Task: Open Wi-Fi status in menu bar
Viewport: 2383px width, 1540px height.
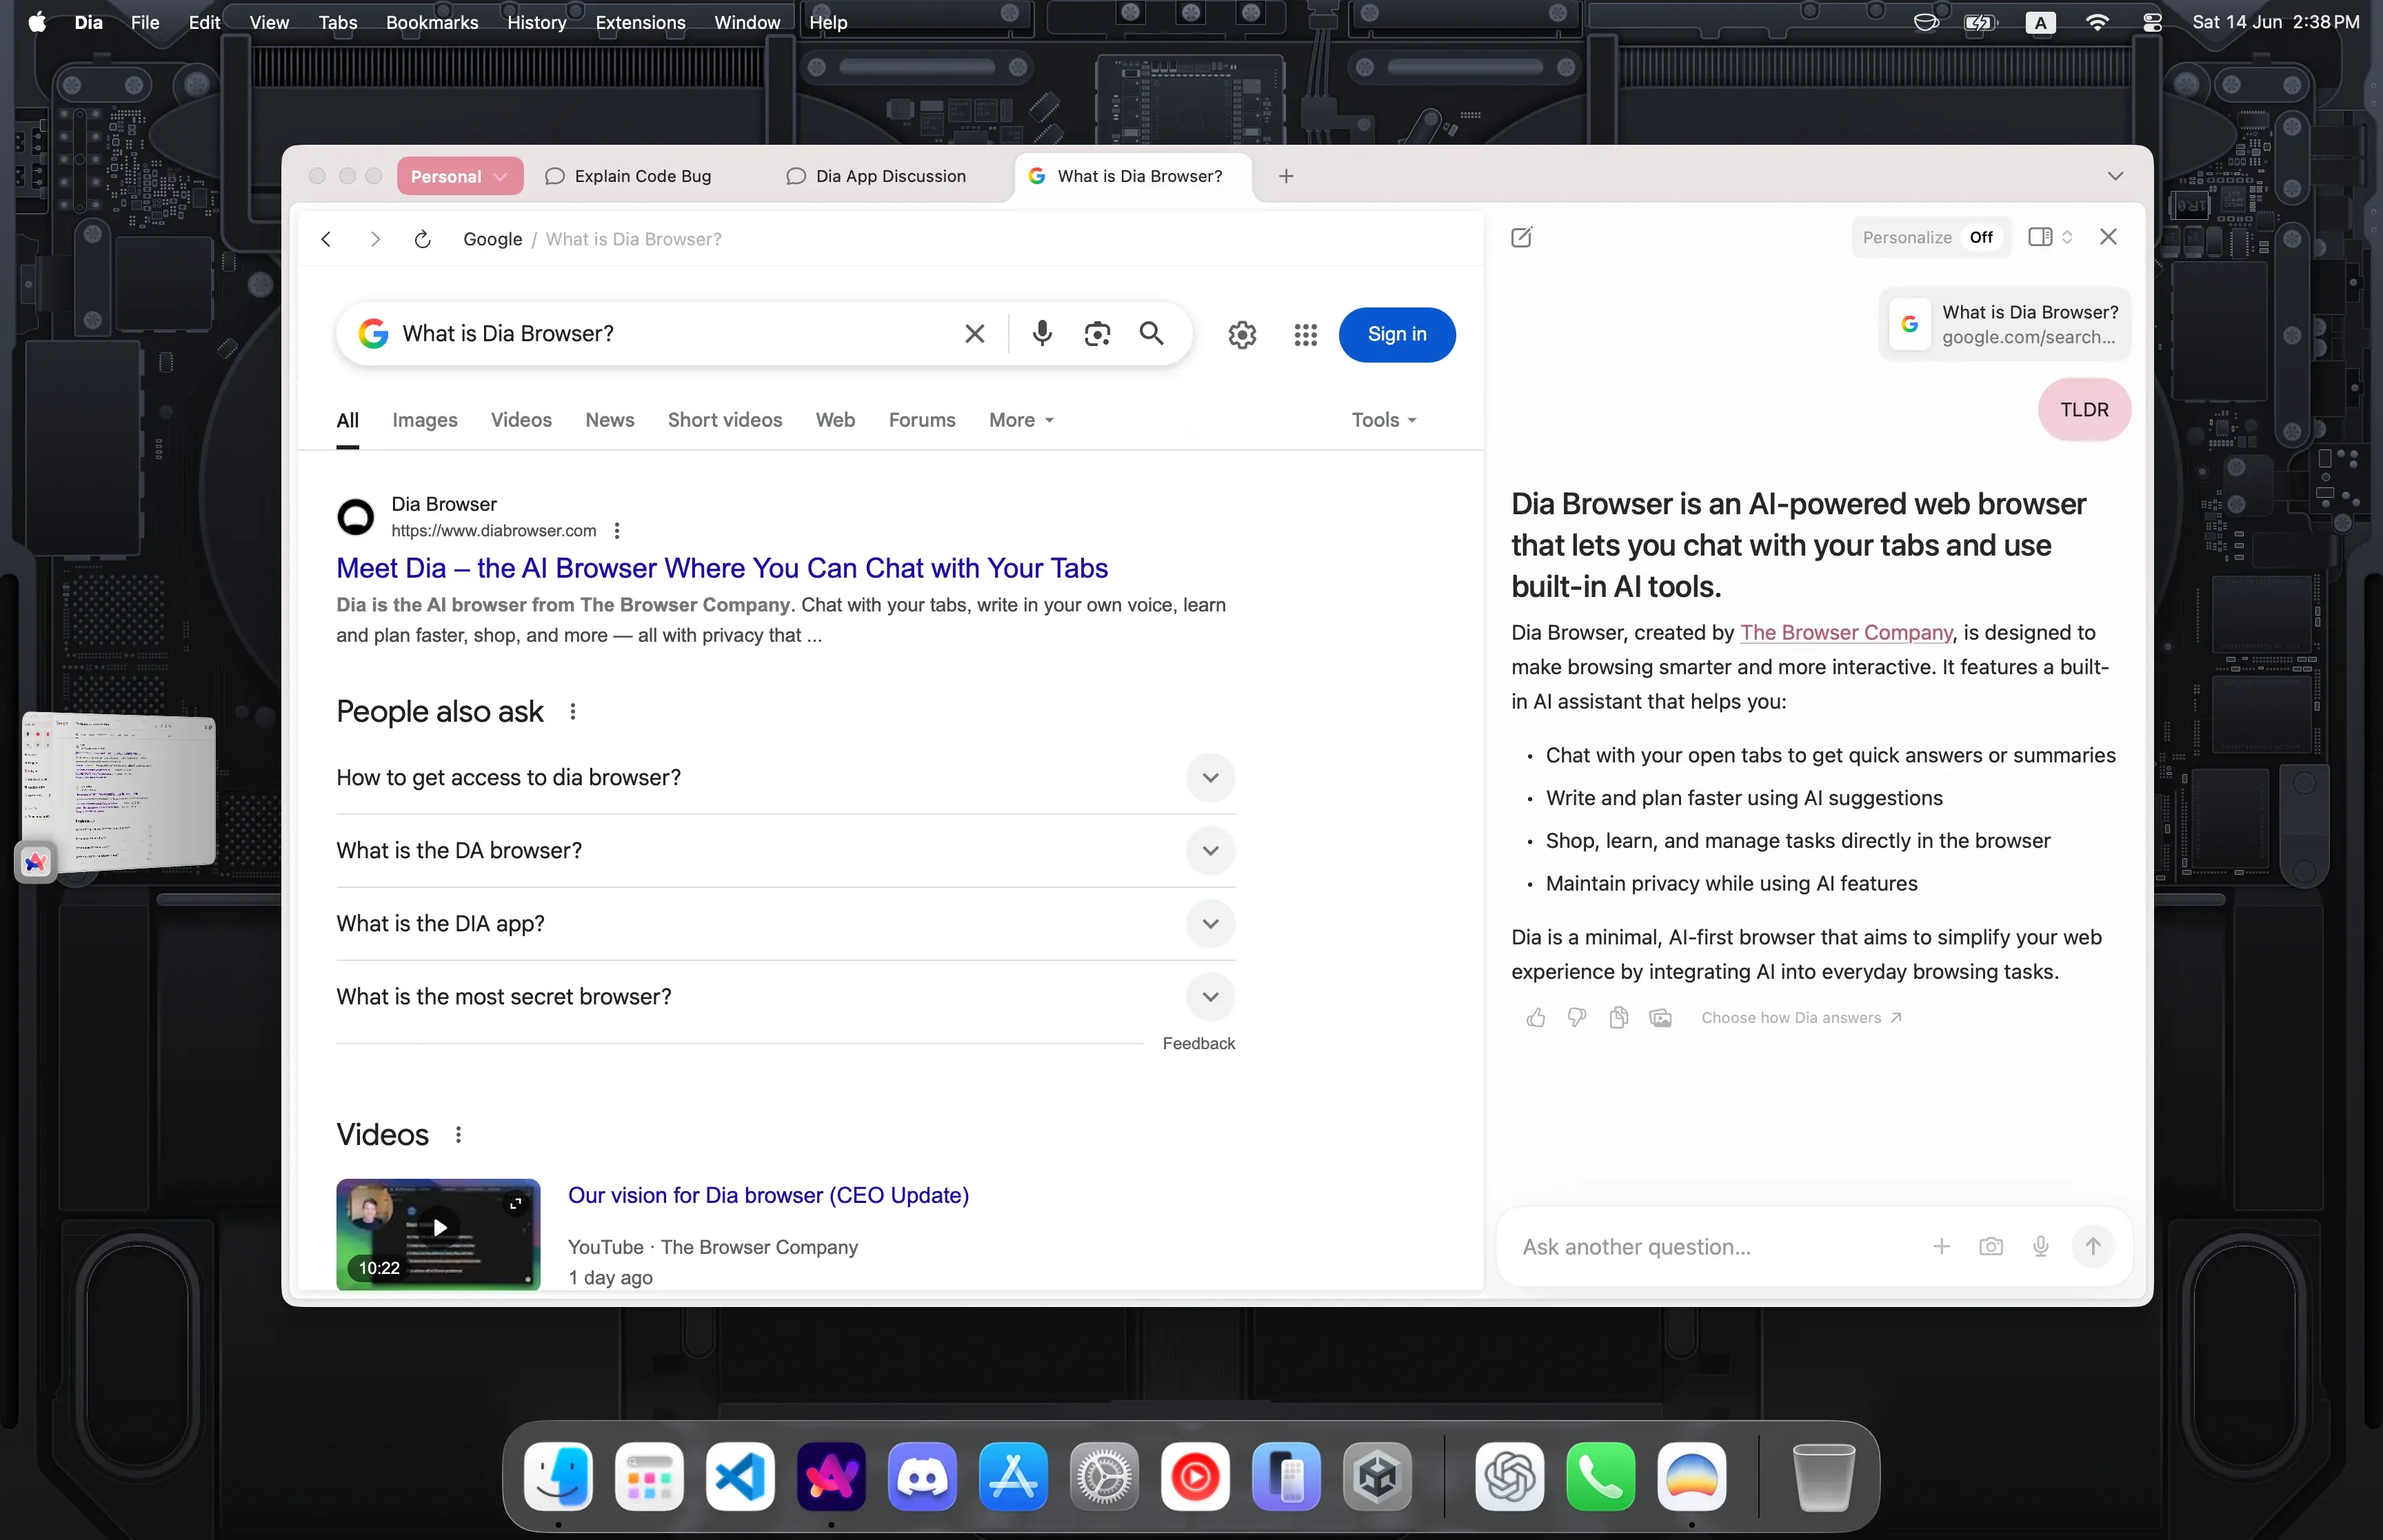Action: coord(2097,22)
